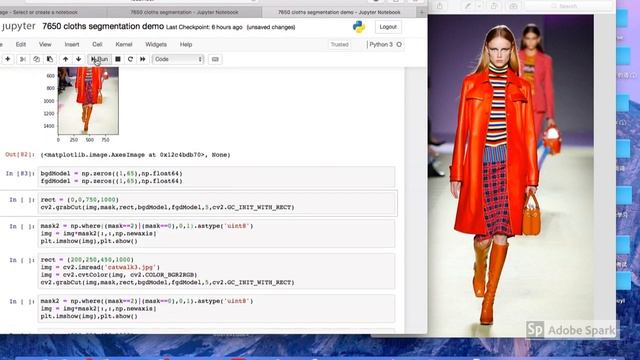The image size is (640, 360).
Task: Switch to 7650 cloths segmentation browser tab
Action: pos(184,12)
